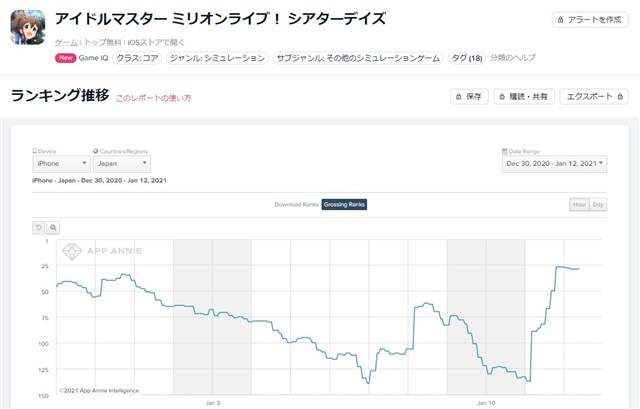Select the Grossing Ranks tab

click(x=344, y=204)
